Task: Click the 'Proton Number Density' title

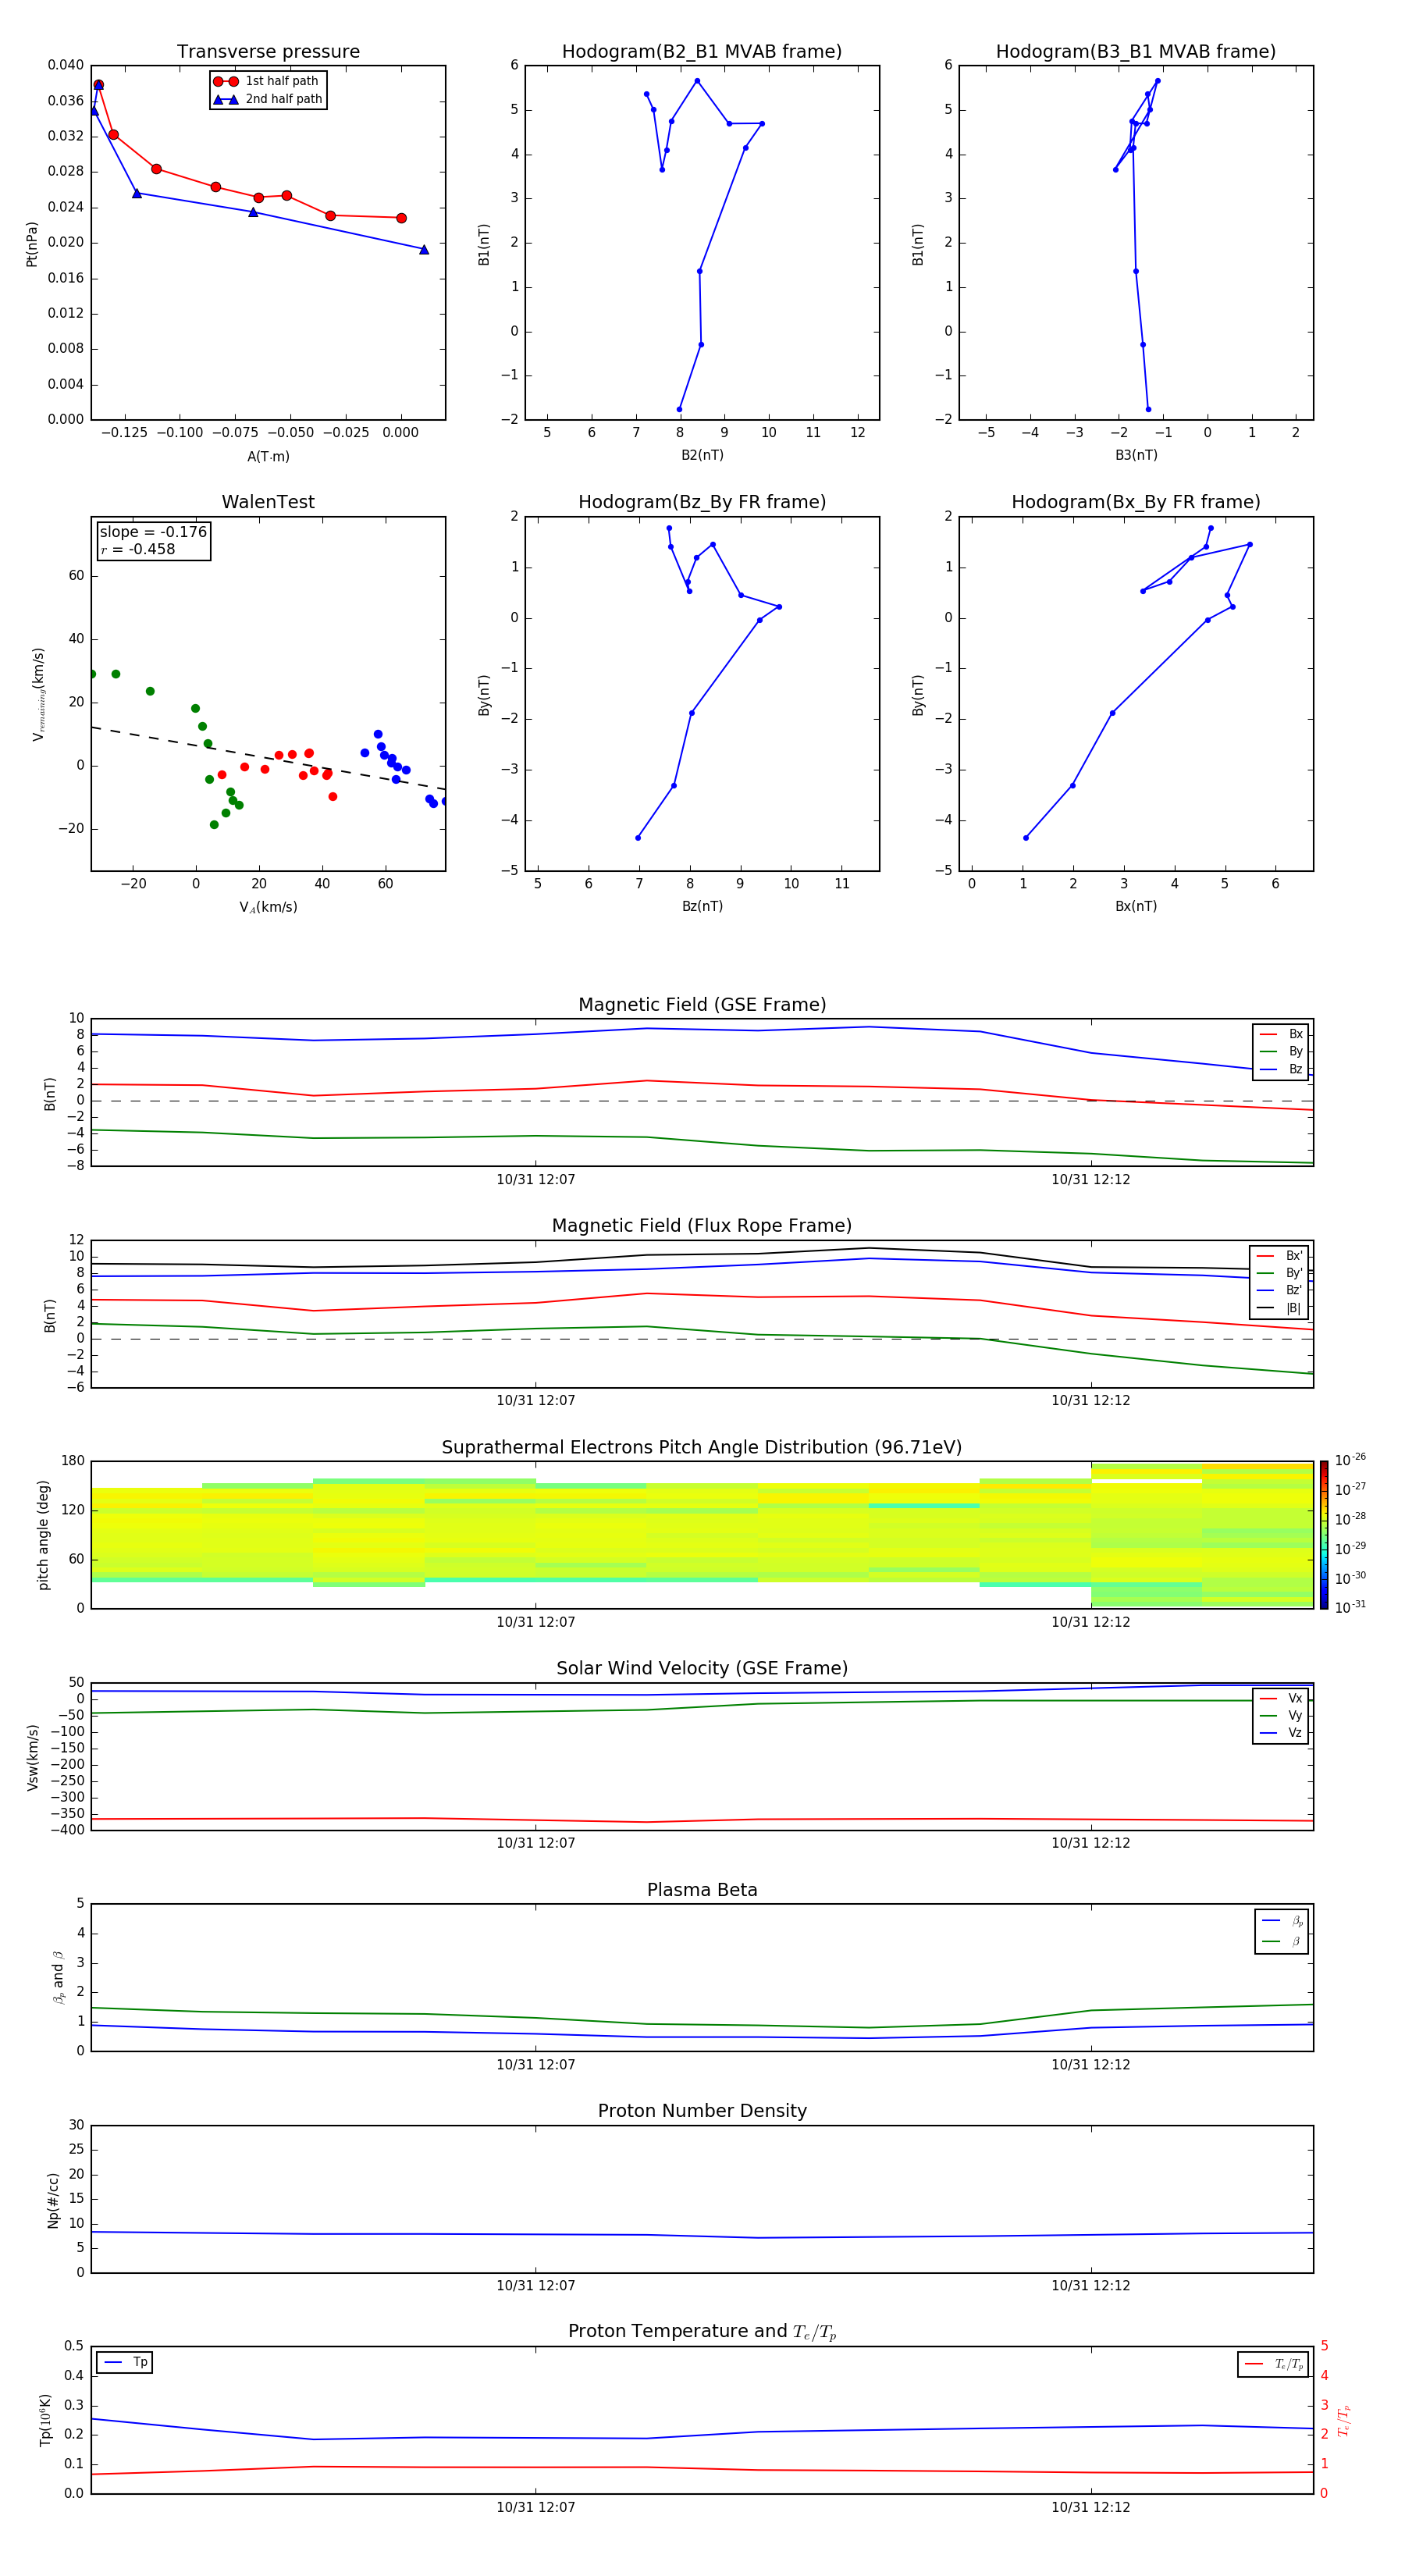Action: [702, 2111]
